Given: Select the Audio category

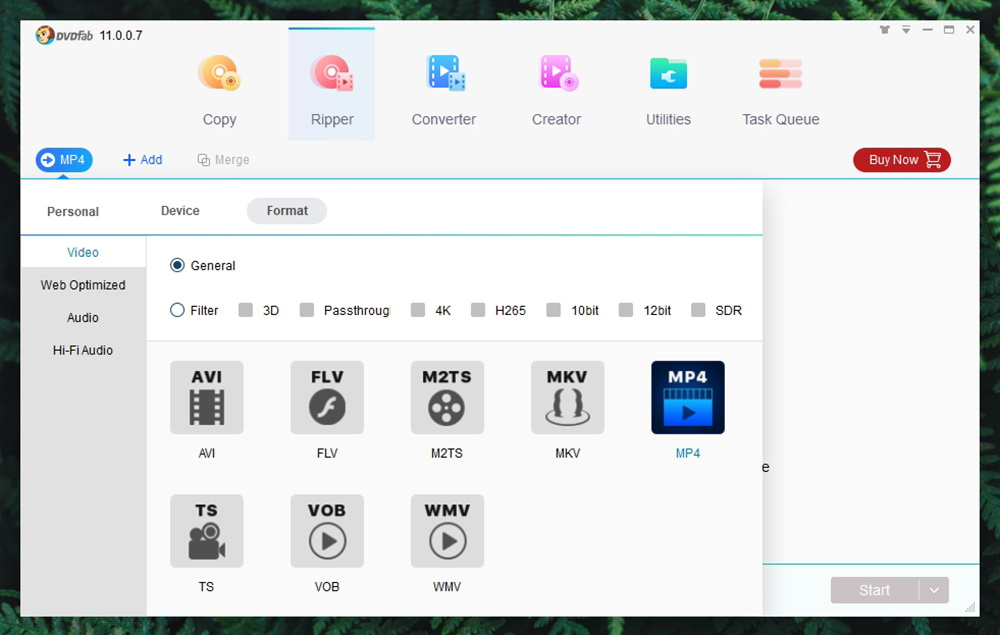Looking at the screenshot, I should click(83, 318).
